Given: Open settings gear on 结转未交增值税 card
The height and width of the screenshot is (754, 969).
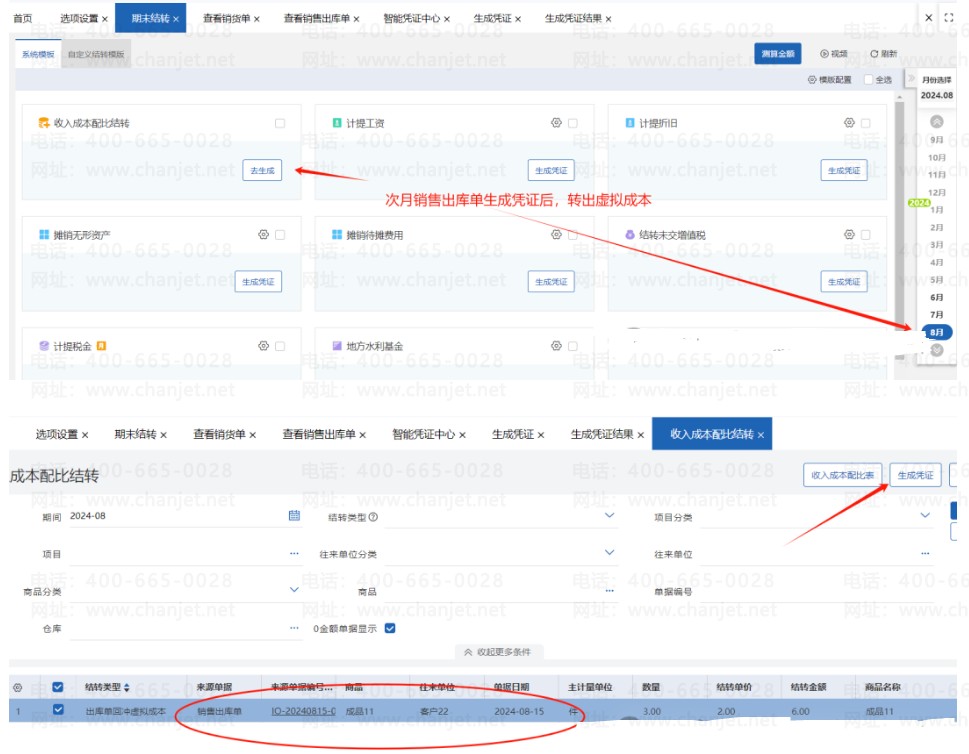Looking at the screenshot, I should (x=849, y=235).
